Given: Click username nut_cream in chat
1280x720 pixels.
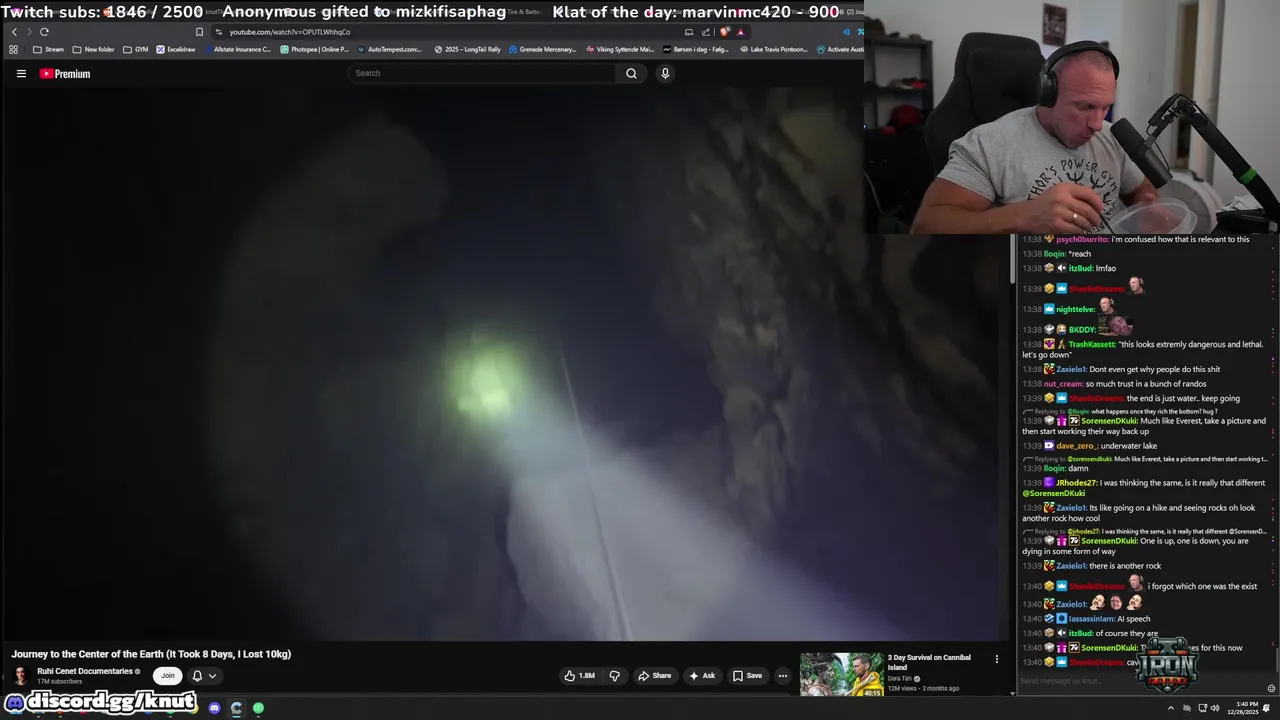Looking at the screenshot, I should click(x=1063, y=384).
